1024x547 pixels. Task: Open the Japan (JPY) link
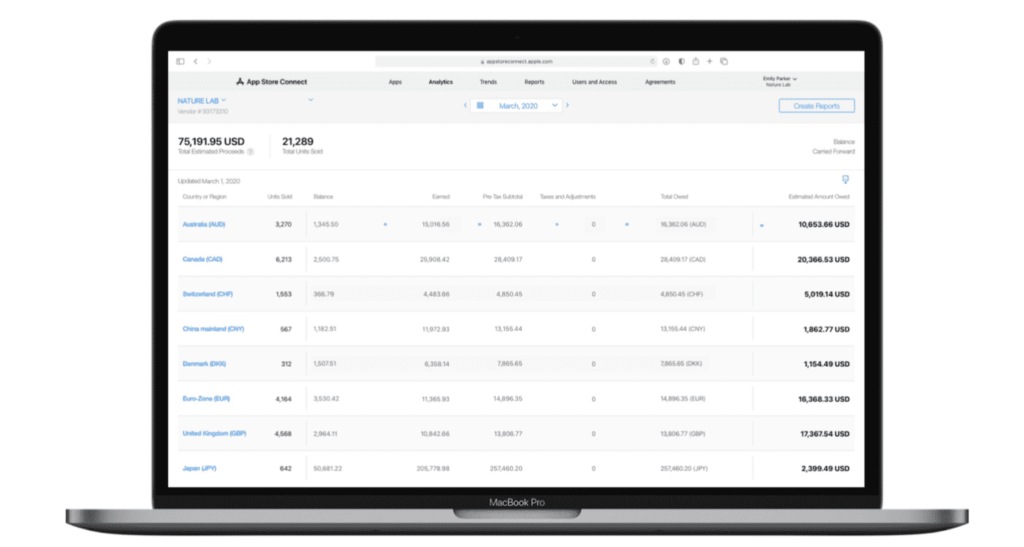click(199, 469)
